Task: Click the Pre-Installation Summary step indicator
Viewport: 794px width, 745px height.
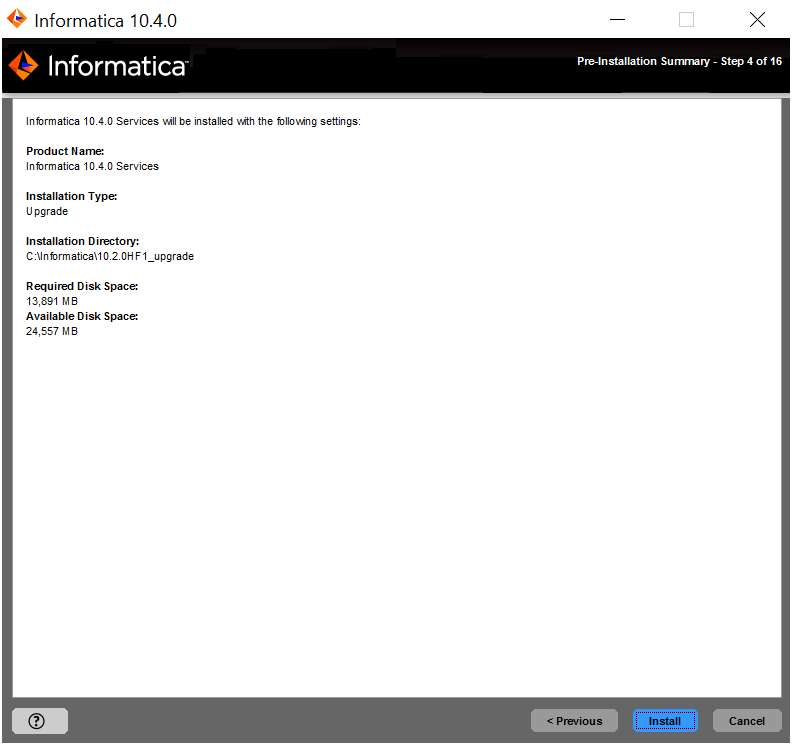Action: click(679, 62)
